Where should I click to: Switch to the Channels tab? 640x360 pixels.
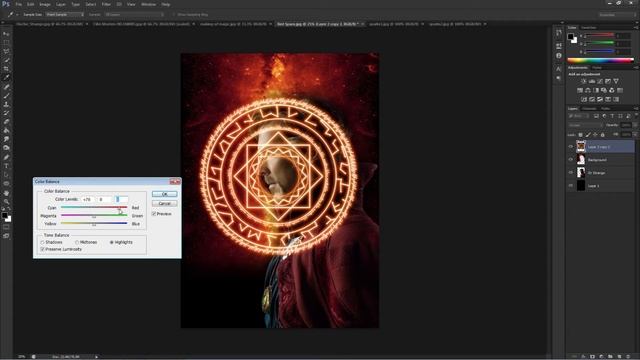click(x=589, y=109)
